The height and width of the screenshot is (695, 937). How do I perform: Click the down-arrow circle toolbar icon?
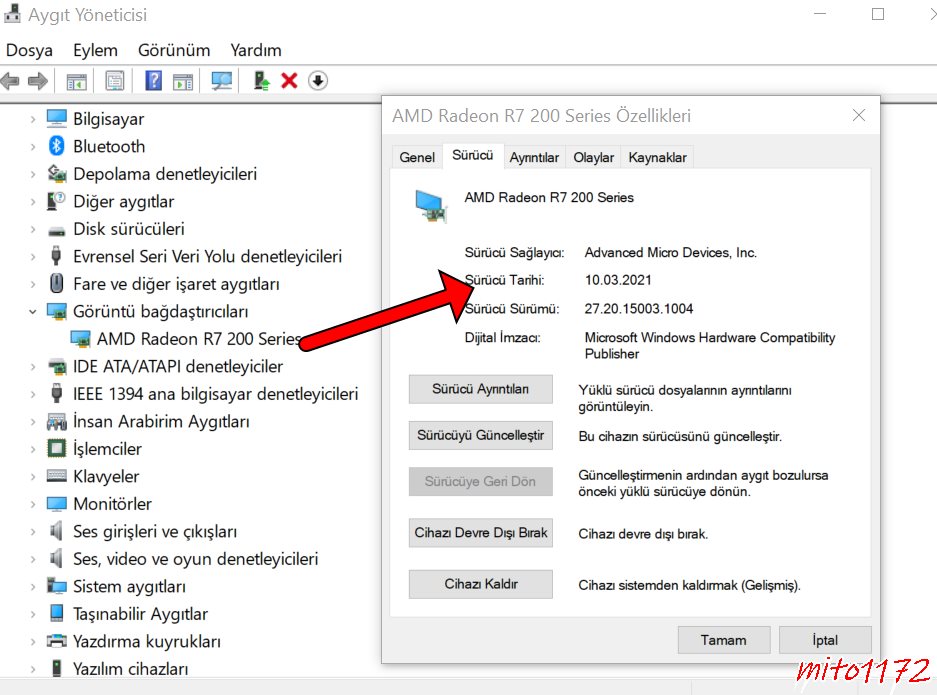pyautogui.click(x=318, y=80)
